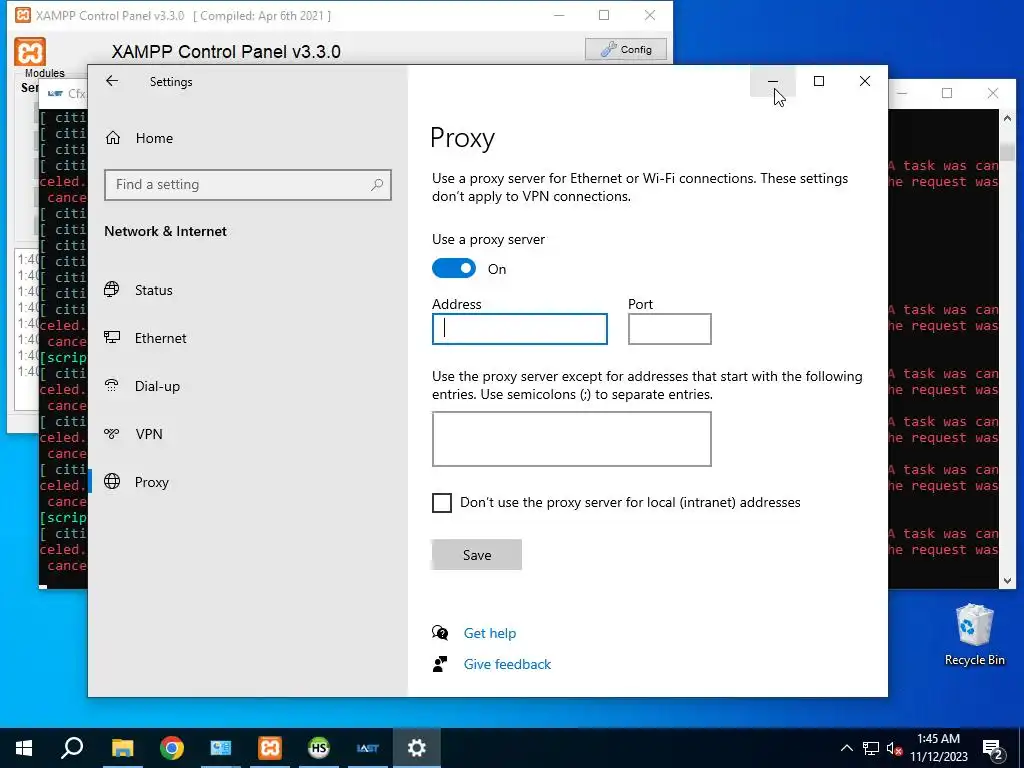
Task: Click the Ethernet monitor icon
Action: (112, 338)
